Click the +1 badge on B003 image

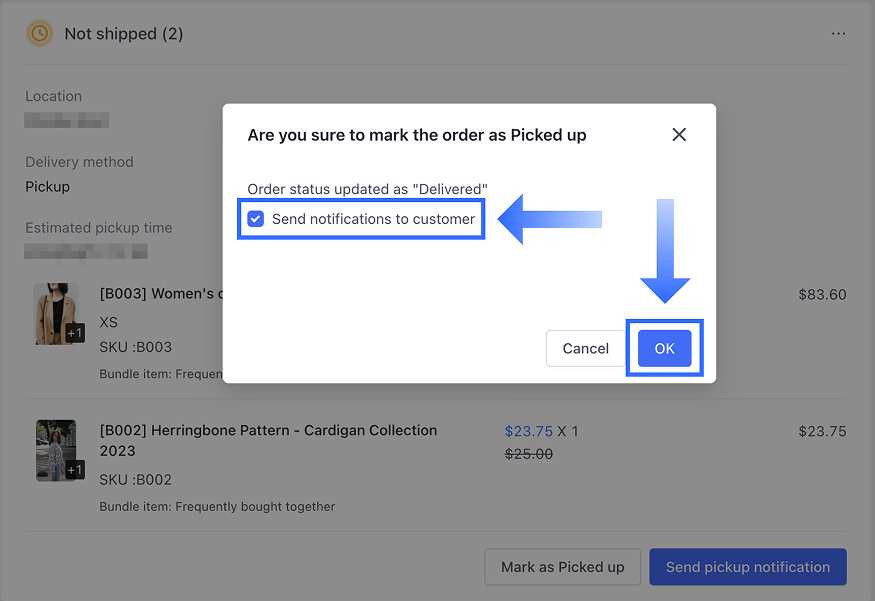pos(75,333)
